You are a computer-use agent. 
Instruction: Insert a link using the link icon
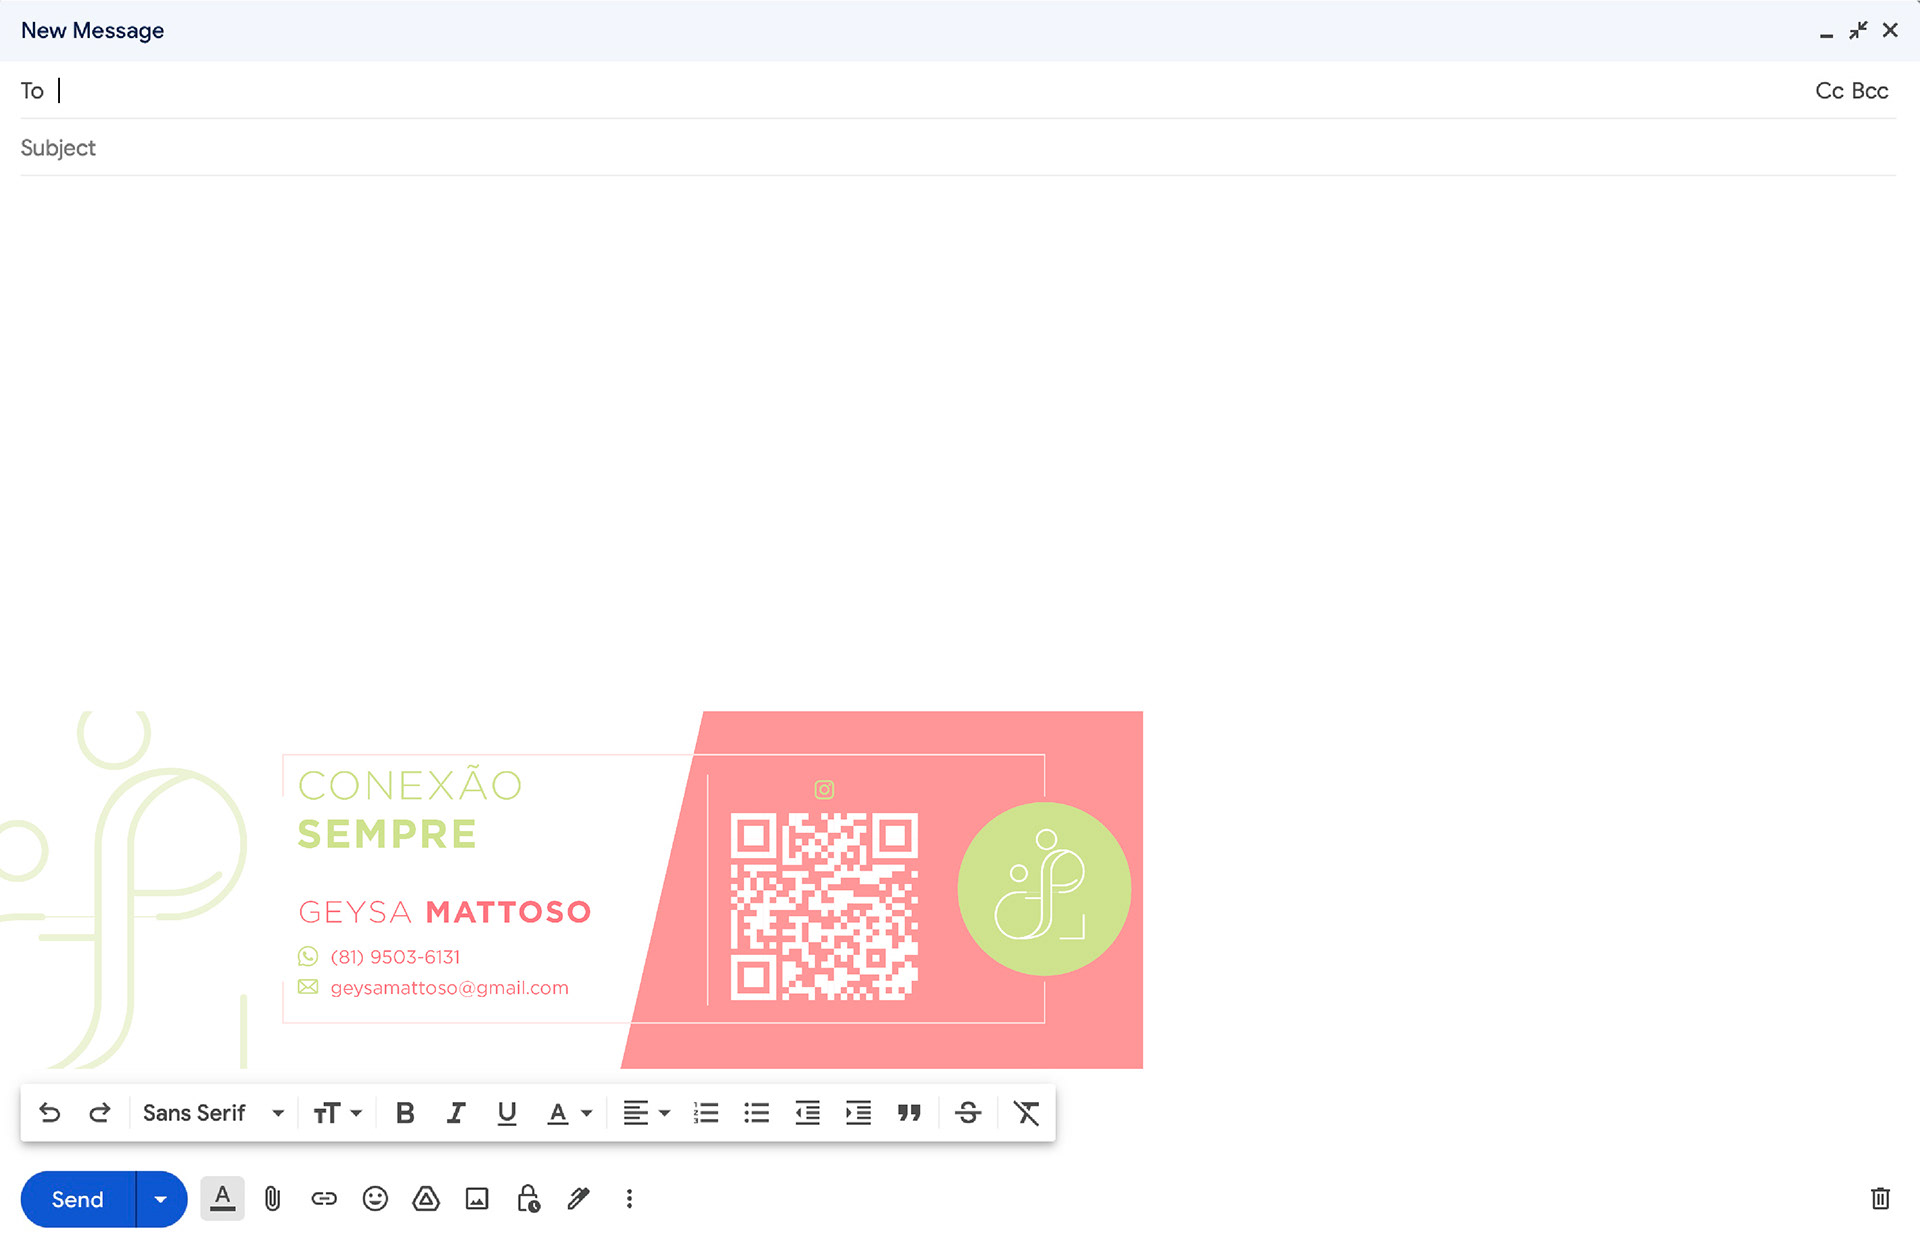click(324, 1198)
